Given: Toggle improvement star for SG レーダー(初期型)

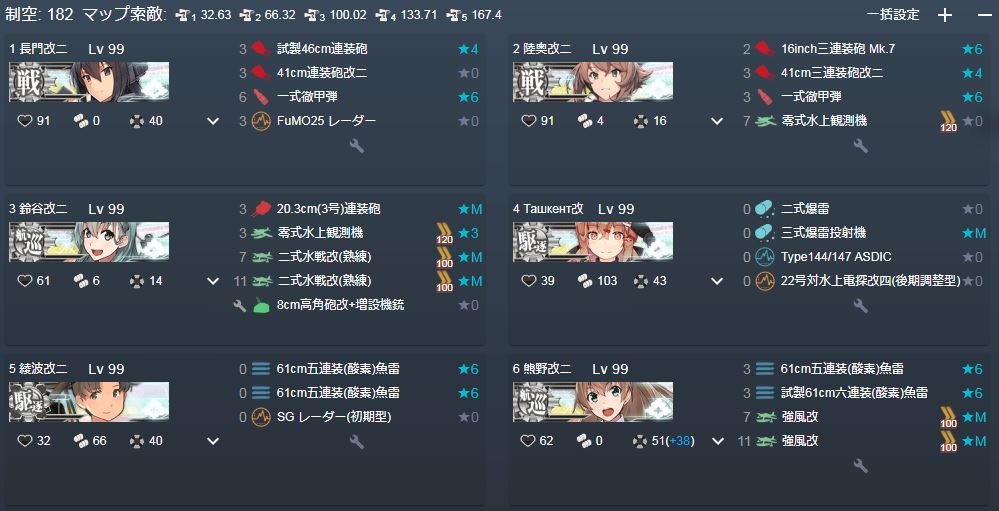Looking at the screenshot, I should point(468,417).
